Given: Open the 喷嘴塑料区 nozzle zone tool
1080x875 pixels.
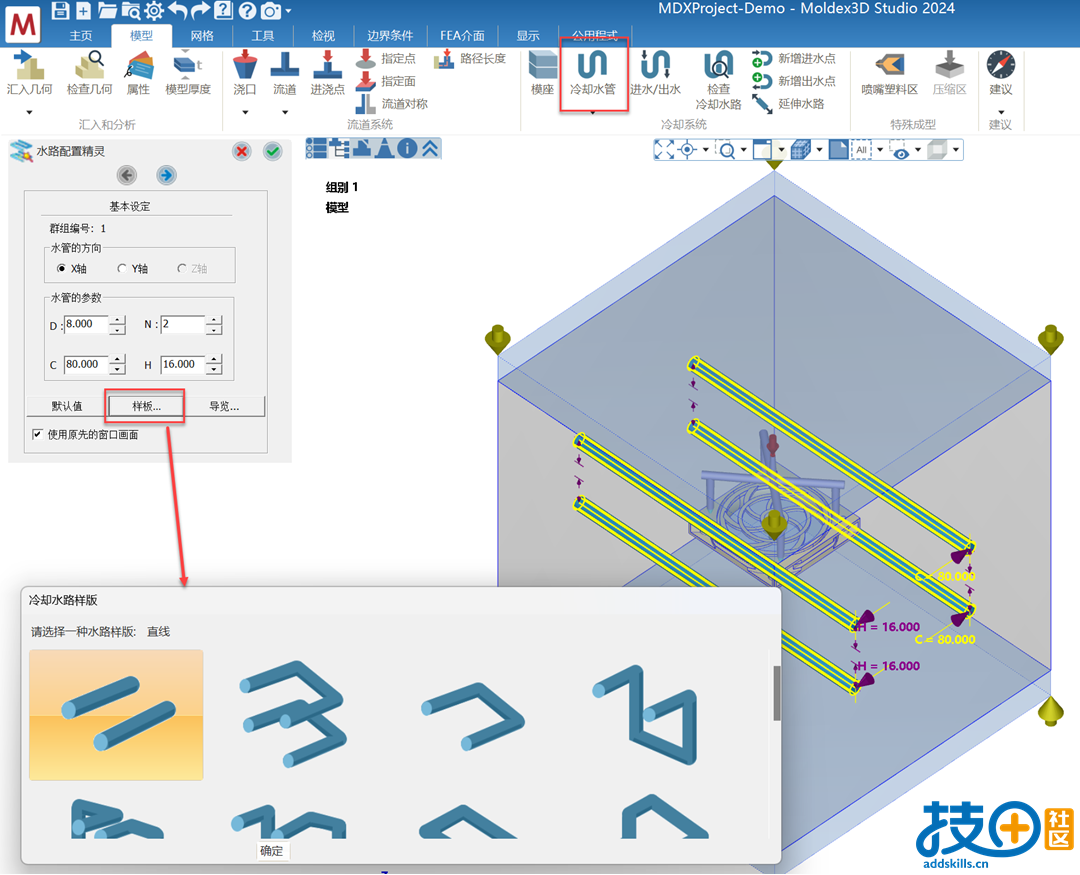Looking at the screenshot, I should pos(889,73).
